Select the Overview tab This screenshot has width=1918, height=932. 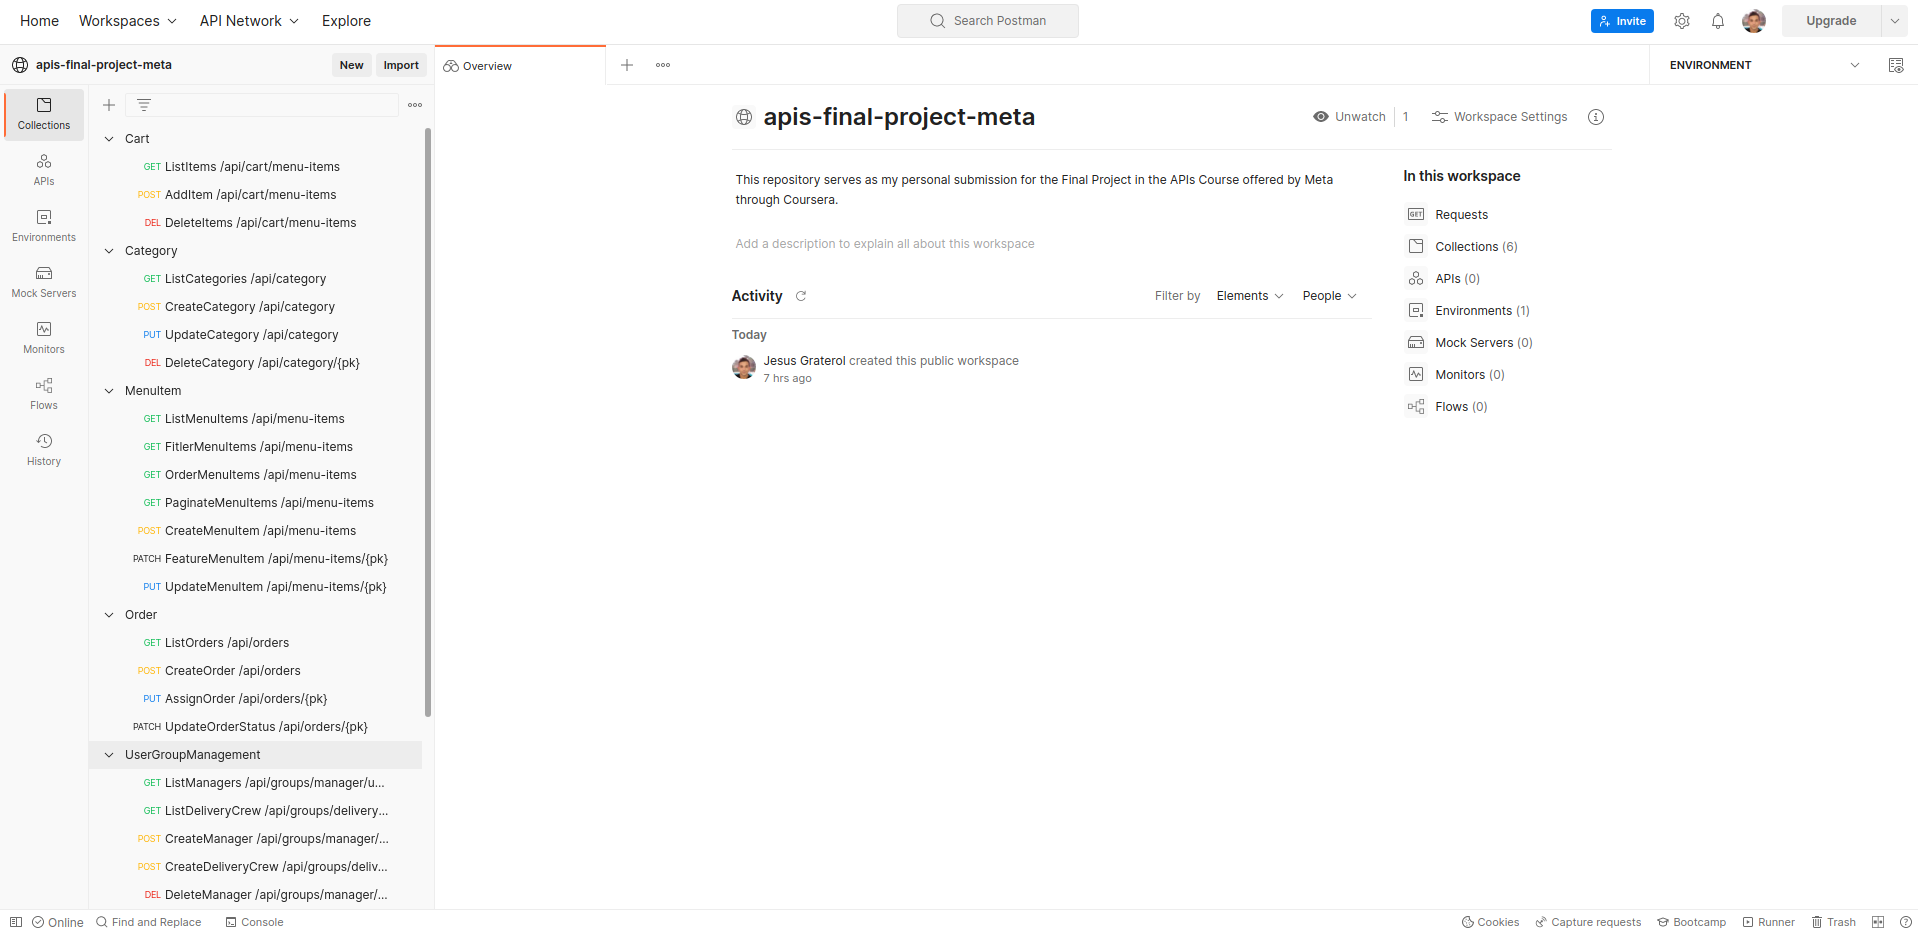[520, 66]
